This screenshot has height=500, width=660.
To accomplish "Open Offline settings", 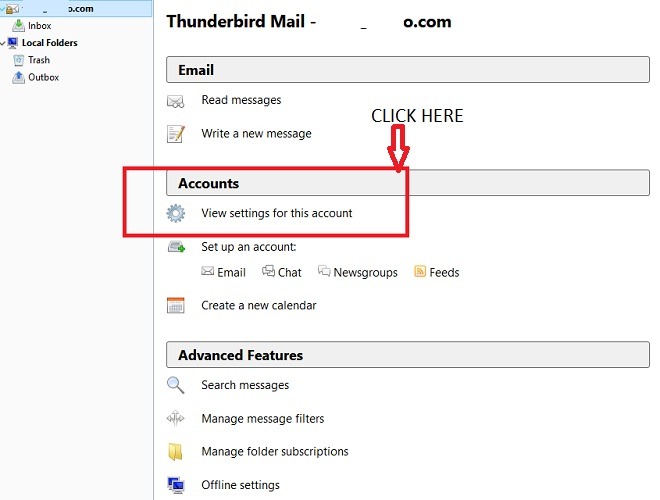I will 240,485.
